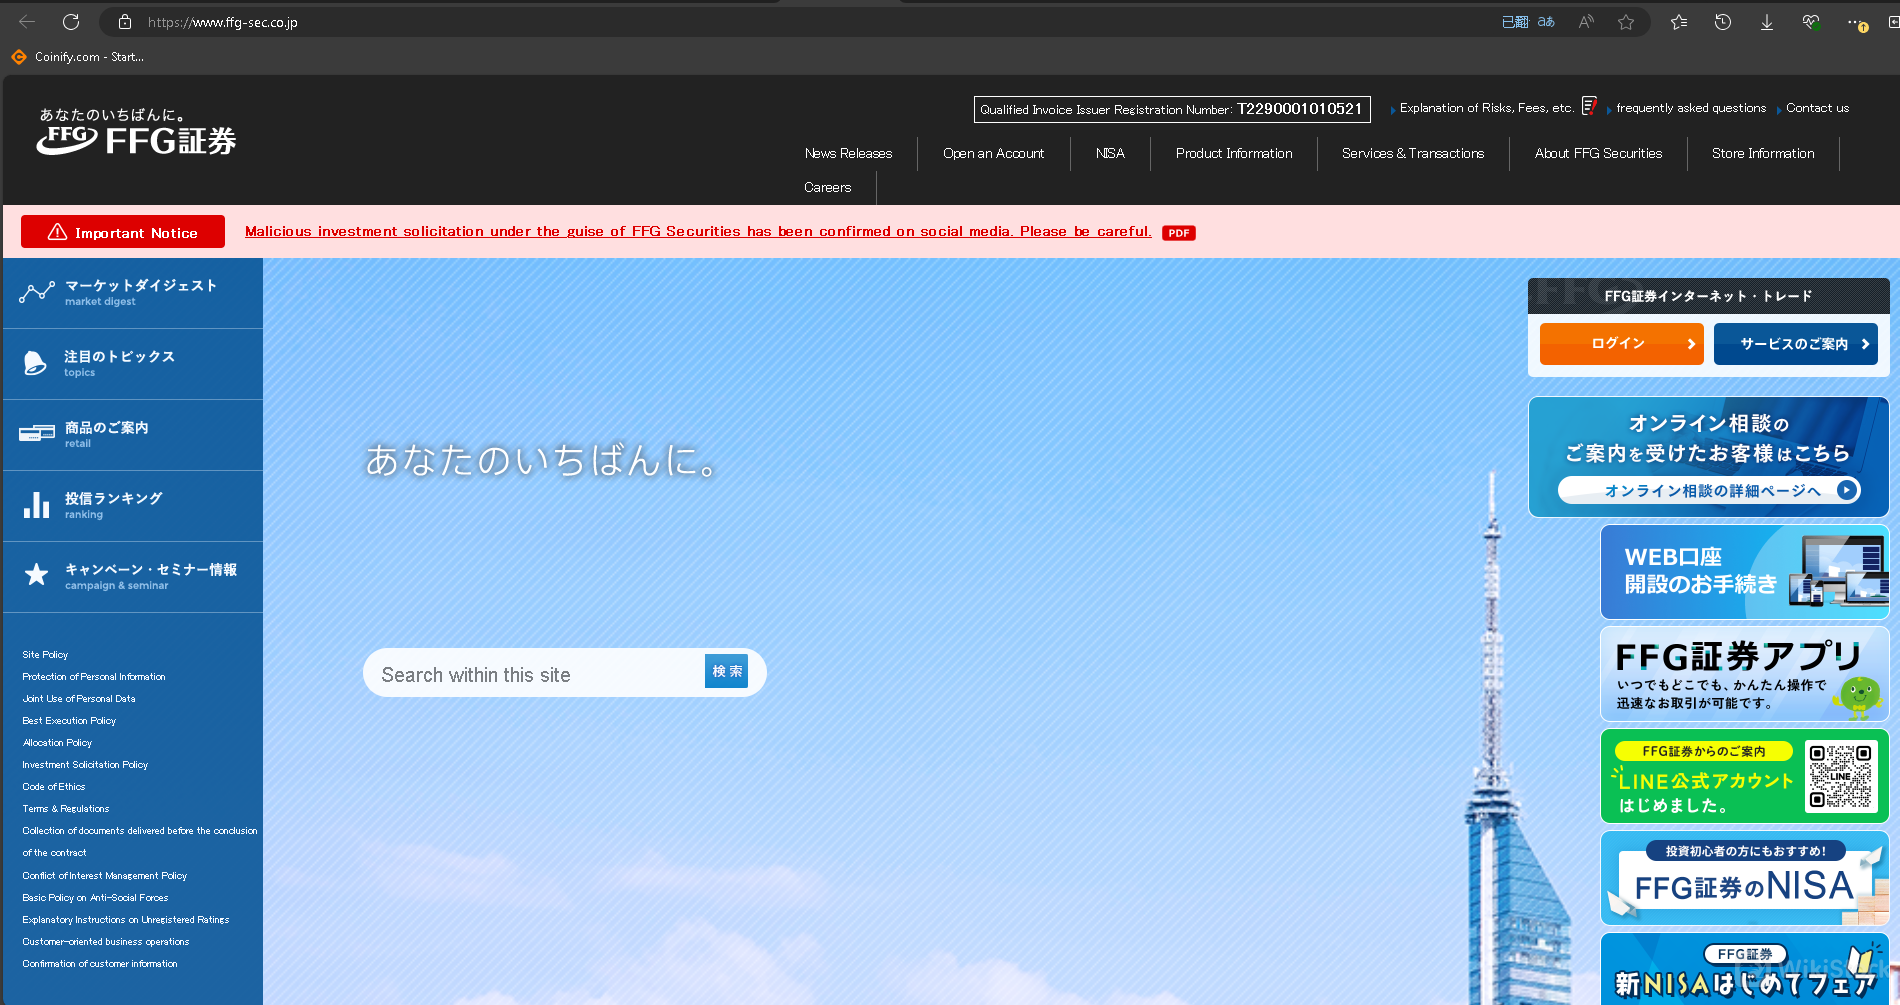Click the Important Notice red badge
The height and width of the screenshot is (1005, 1900).
123,232
